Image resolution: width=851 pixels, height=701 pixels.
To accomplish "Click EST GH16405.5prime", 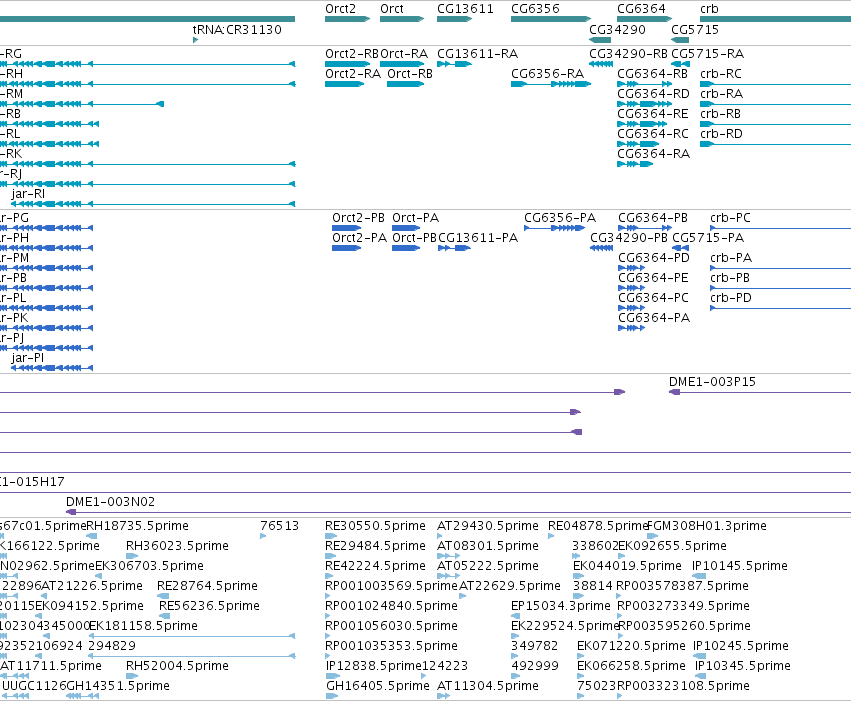I will click(x=332, y=696).
